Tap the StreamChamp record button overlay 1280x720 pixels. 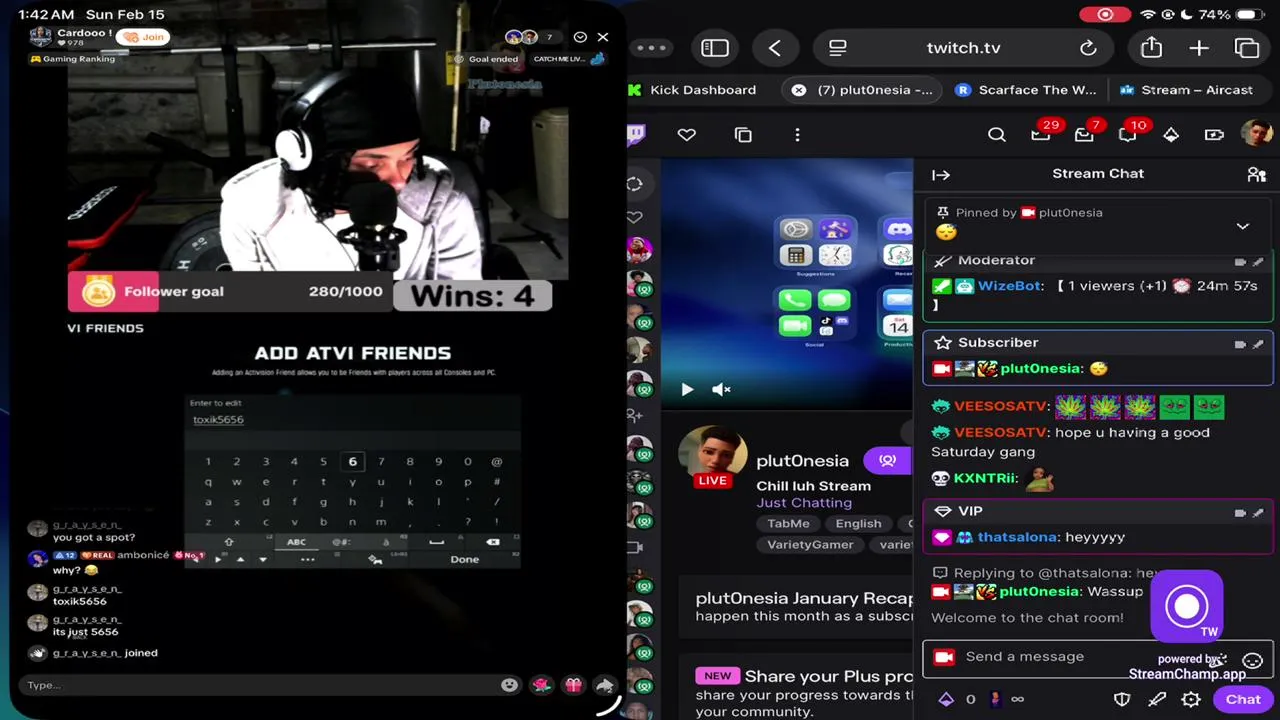[x=1187, y=606]
